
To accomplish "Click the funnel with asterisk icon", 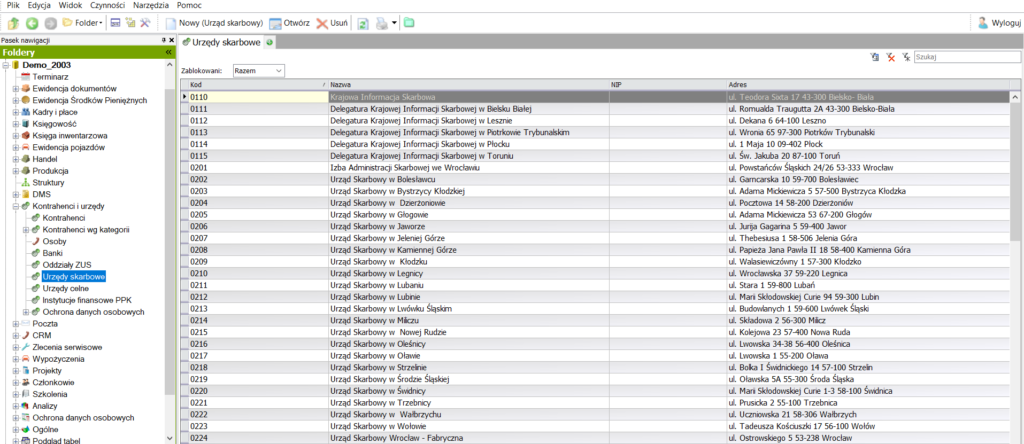I will coord(906,57).
